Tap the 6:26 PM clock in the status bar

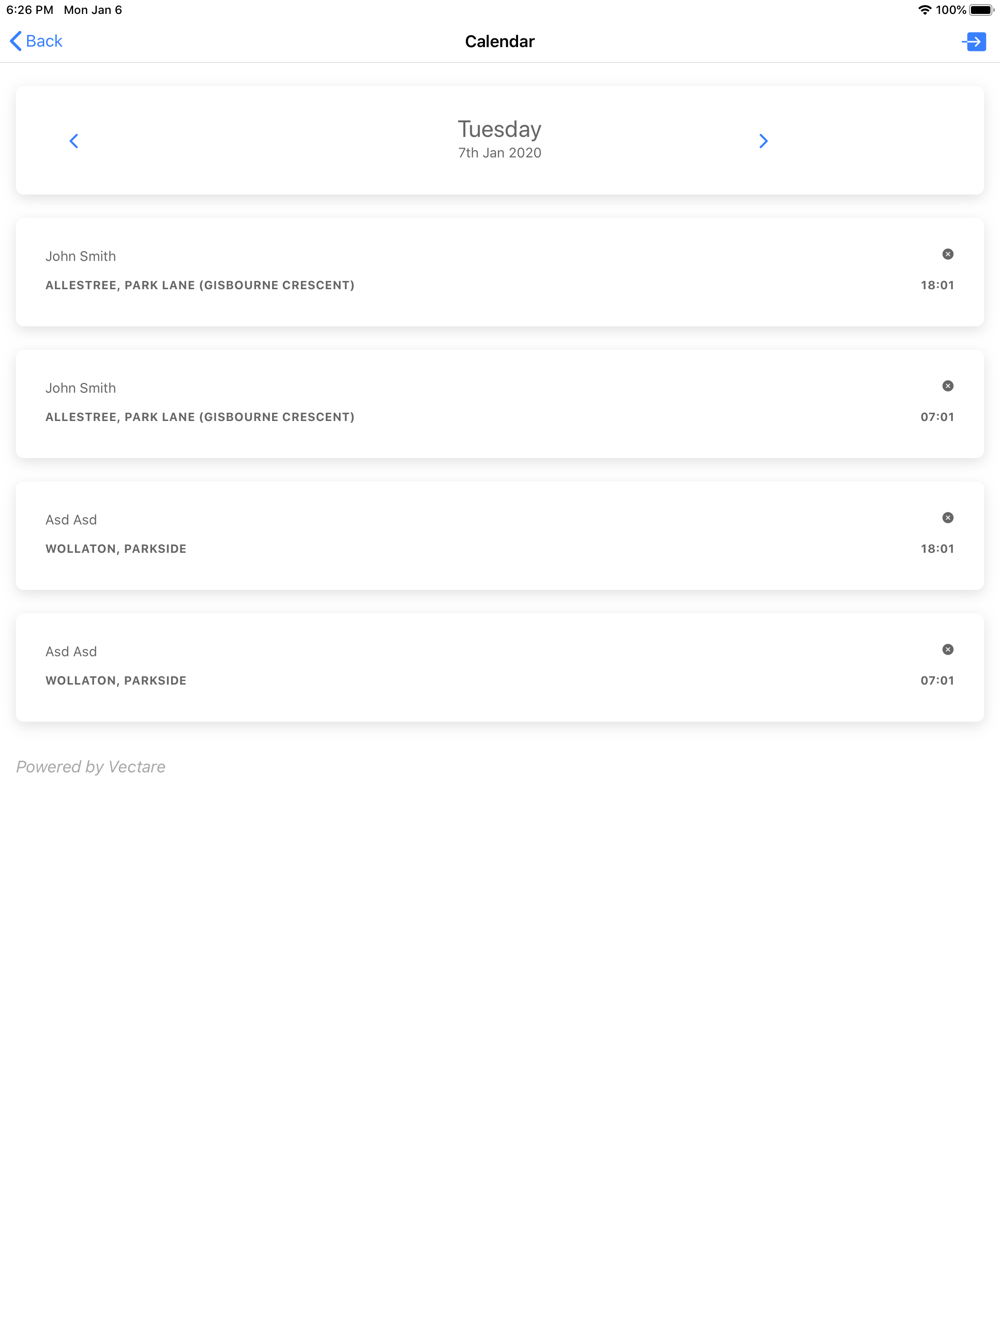pyautogui.click(x=30, y=10)
